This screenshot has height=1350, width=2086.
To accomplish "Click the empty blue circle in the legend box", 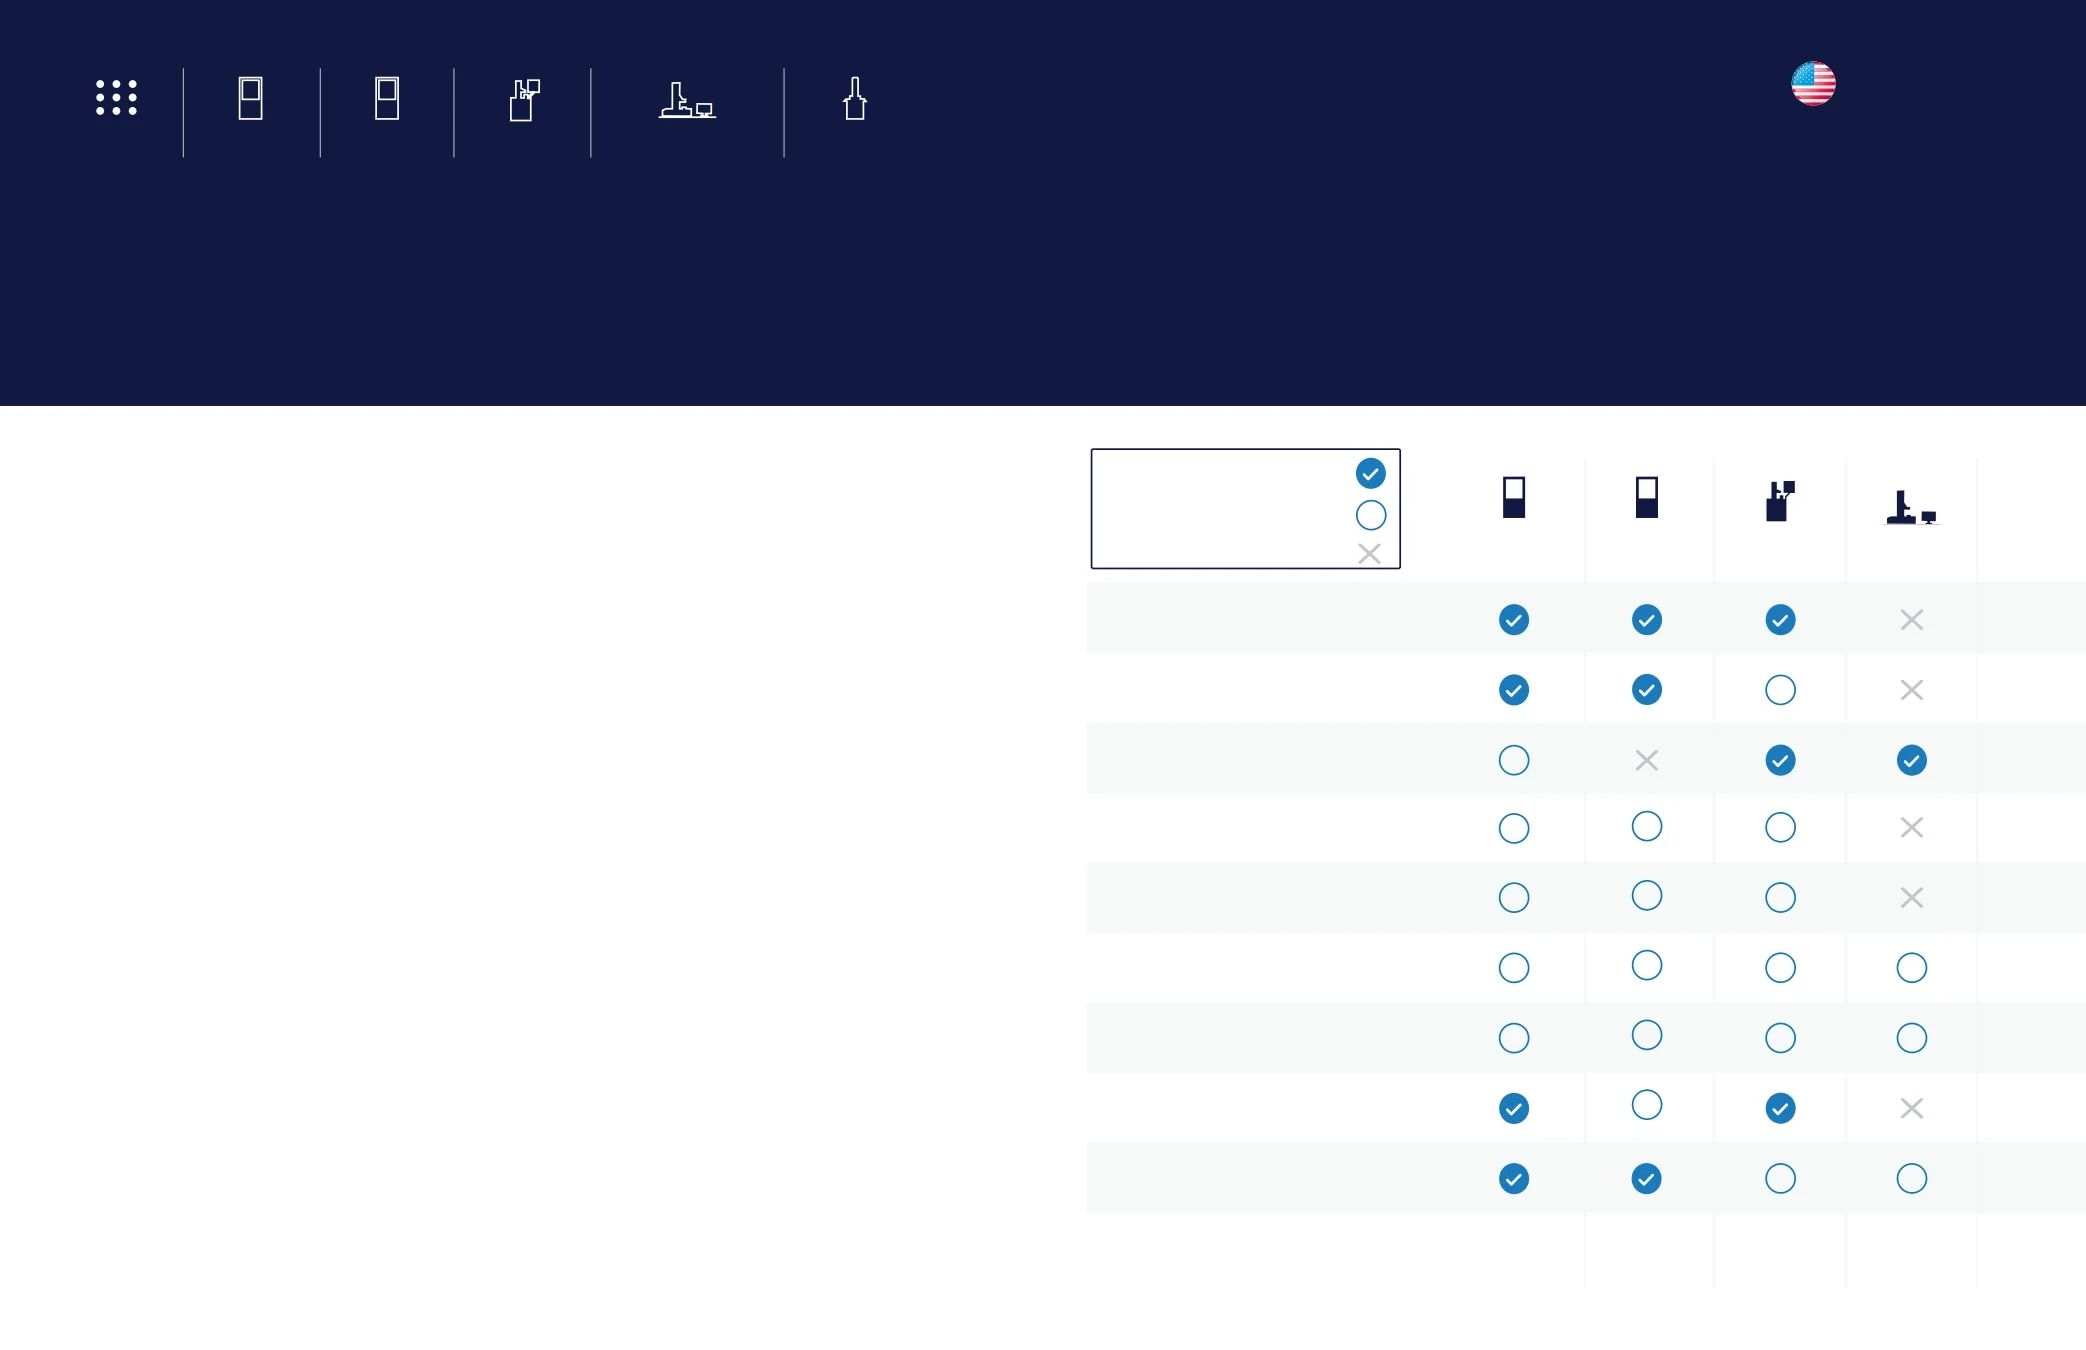I will [x=1371, y=515].
